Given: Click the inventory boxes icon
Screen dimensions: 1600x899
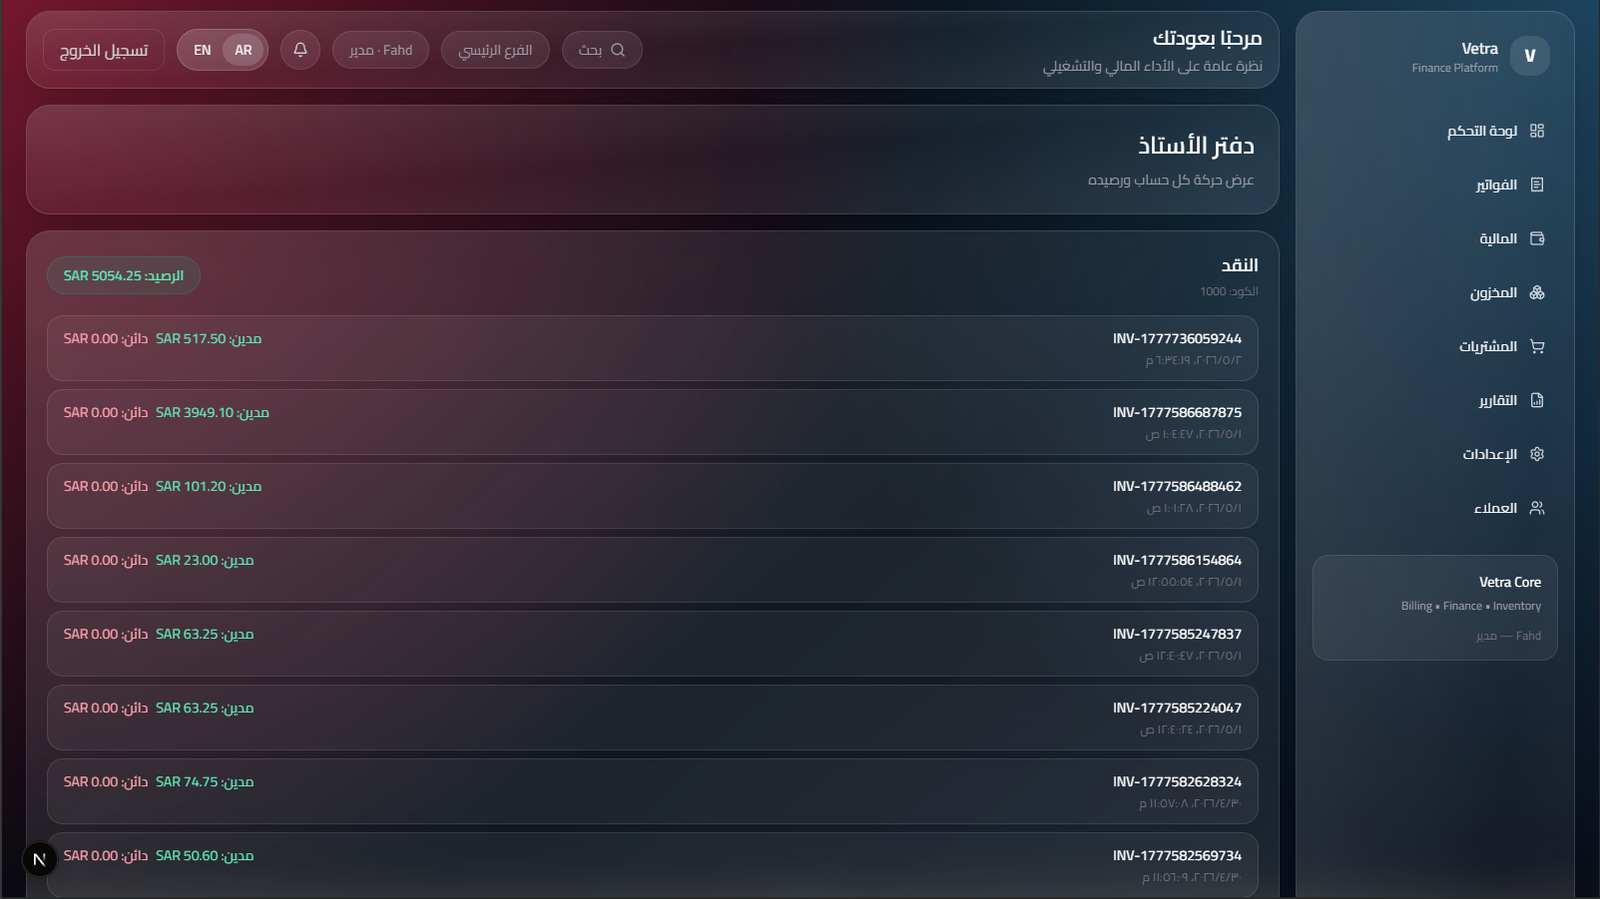Looking at the screenshot, I should coord(1537,293).
